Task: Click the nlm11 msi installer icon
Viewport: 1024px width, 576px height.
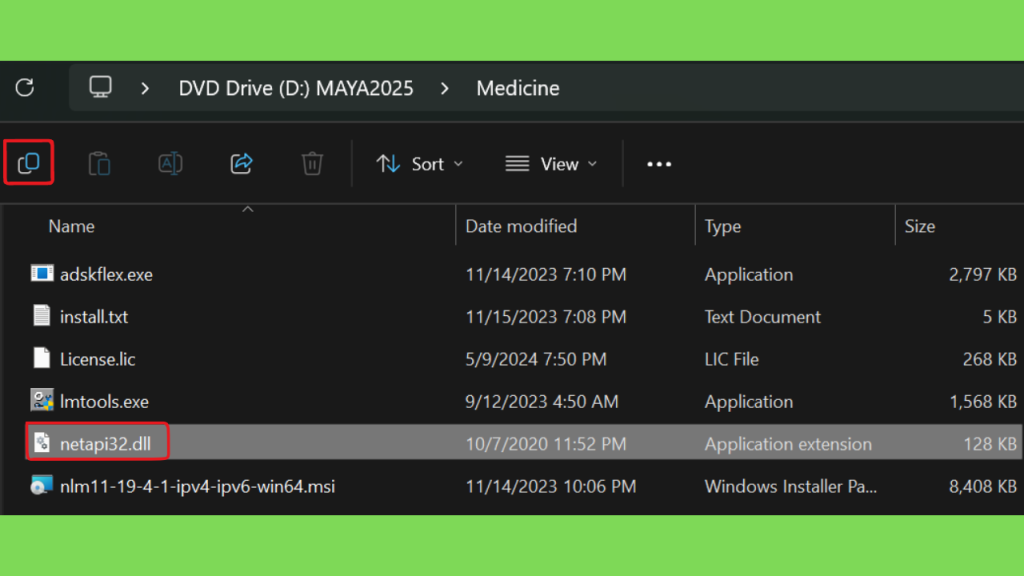Action: click(x=42, y=486)
